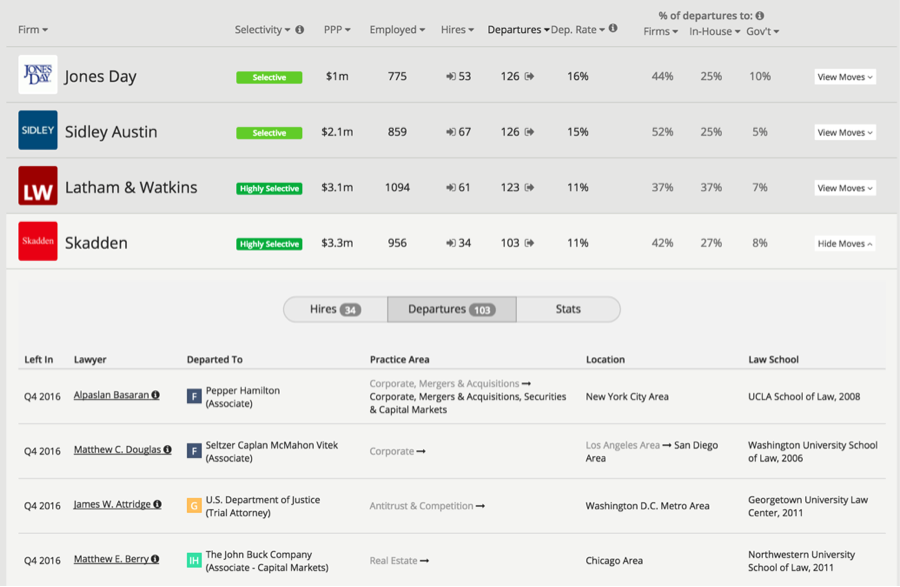The image size is (900, 587).
Task: Click the Jones Day firm name
Action: tap(100, 76)
